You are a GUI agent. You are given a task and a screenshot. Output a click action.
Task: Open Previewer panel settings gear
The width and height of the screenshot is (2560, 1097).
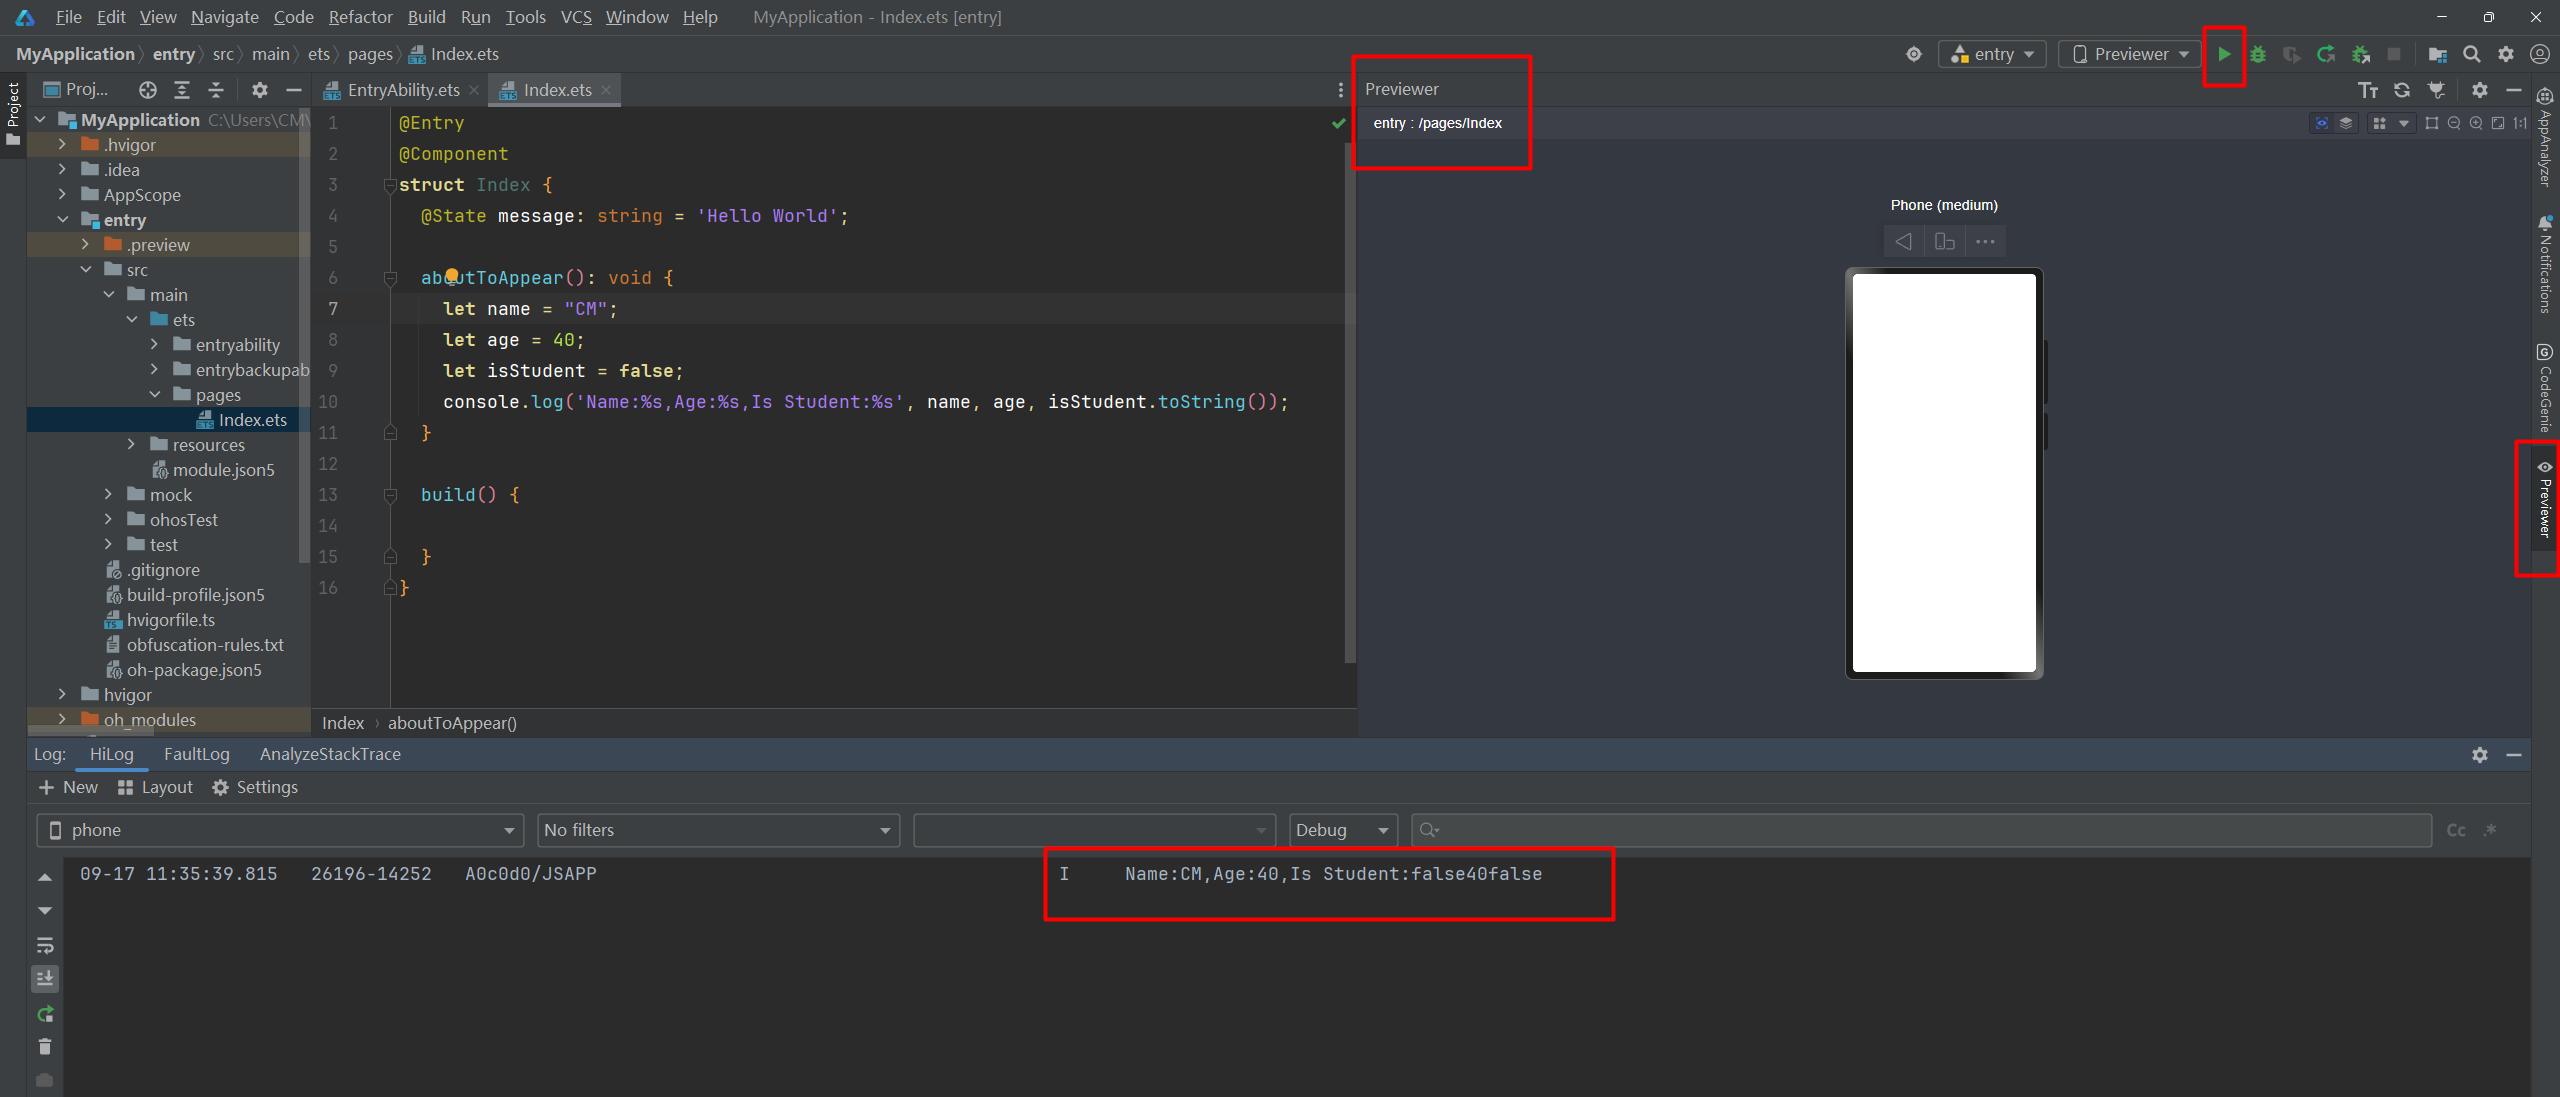[2480, 90]
